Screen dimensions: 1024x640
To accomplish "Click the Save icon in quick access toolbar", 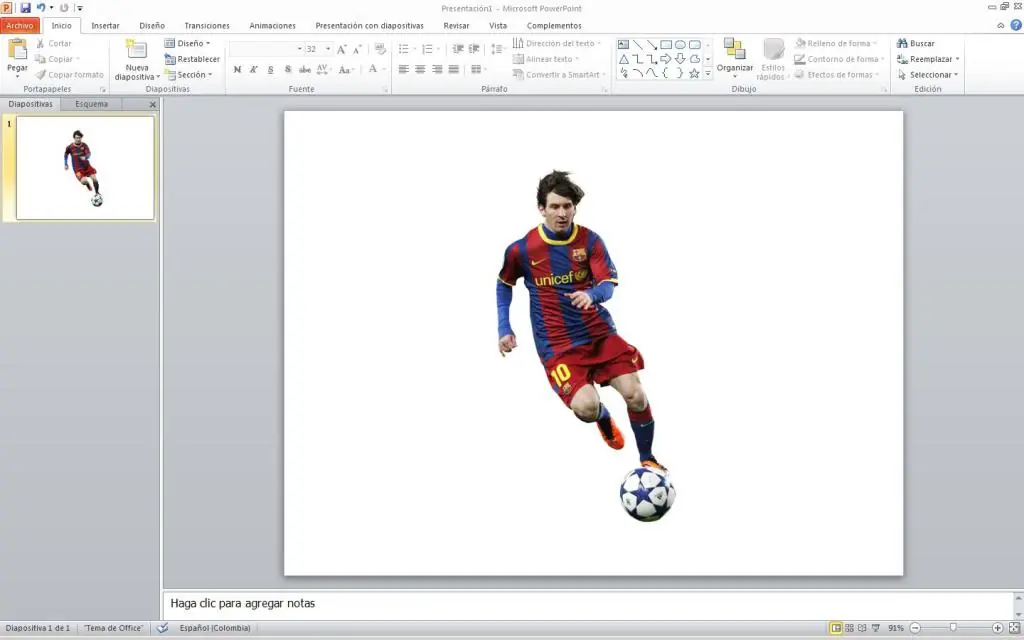I will coord(25,8).
